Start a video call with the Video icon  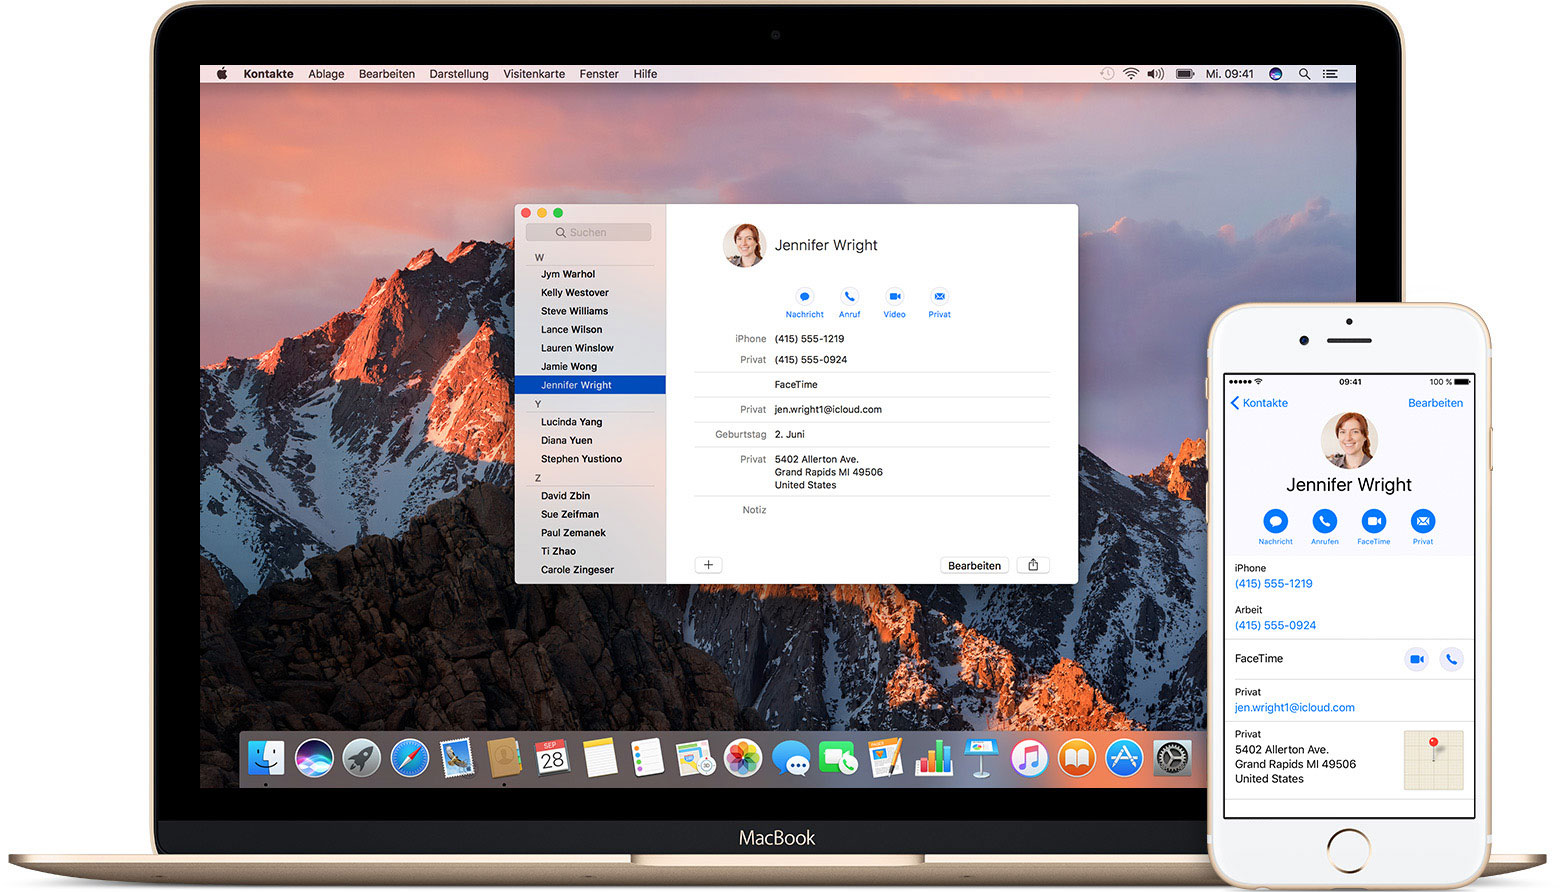pos(894,297)
